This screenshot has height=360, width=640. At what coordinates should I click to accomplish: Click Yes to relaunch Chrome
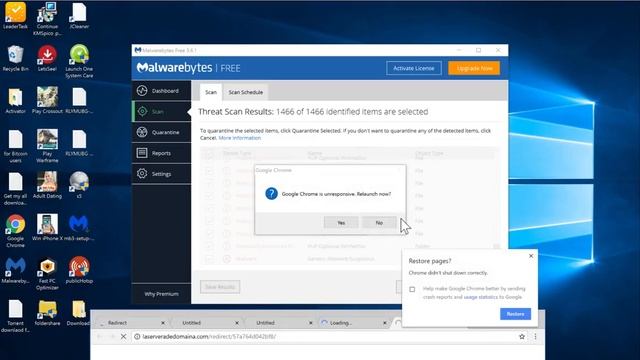pos(341,222)
